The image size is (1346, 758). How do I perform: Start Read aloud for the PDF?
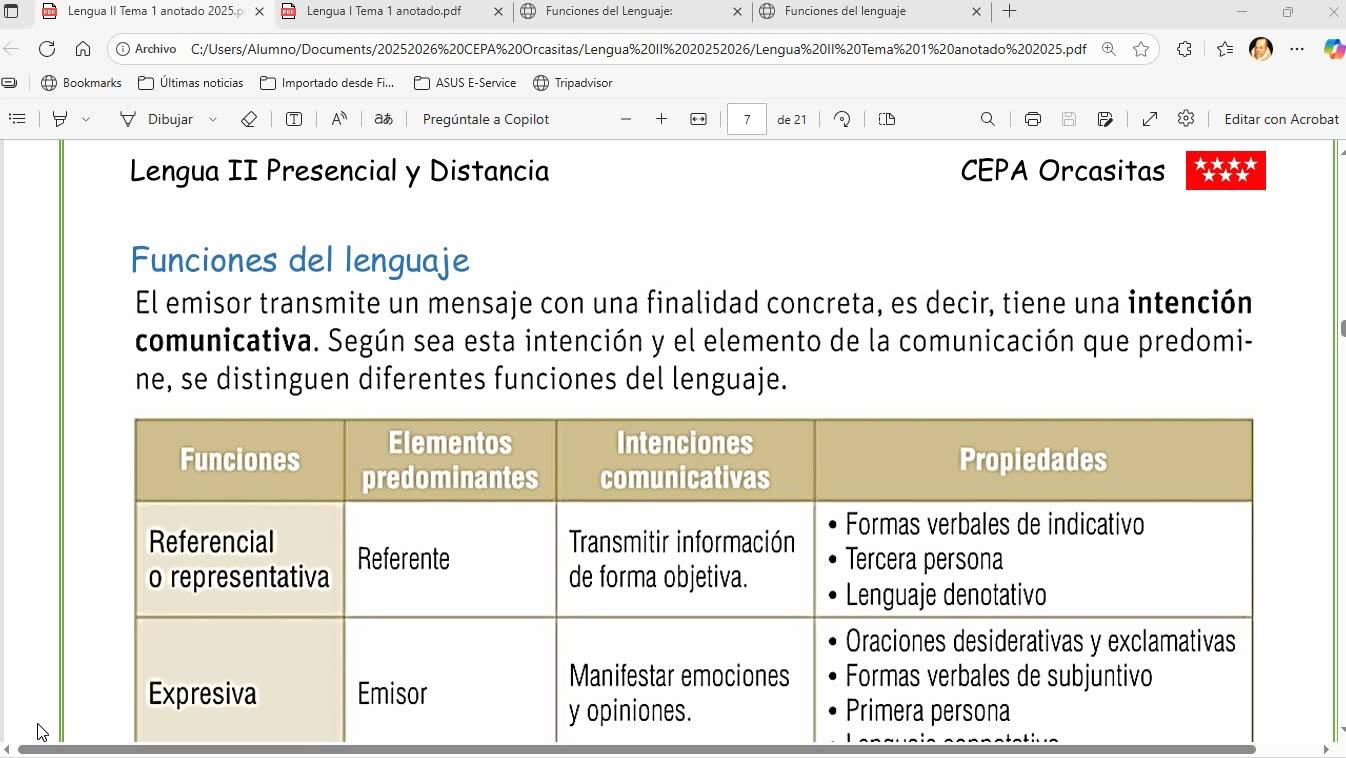[339, 119]
